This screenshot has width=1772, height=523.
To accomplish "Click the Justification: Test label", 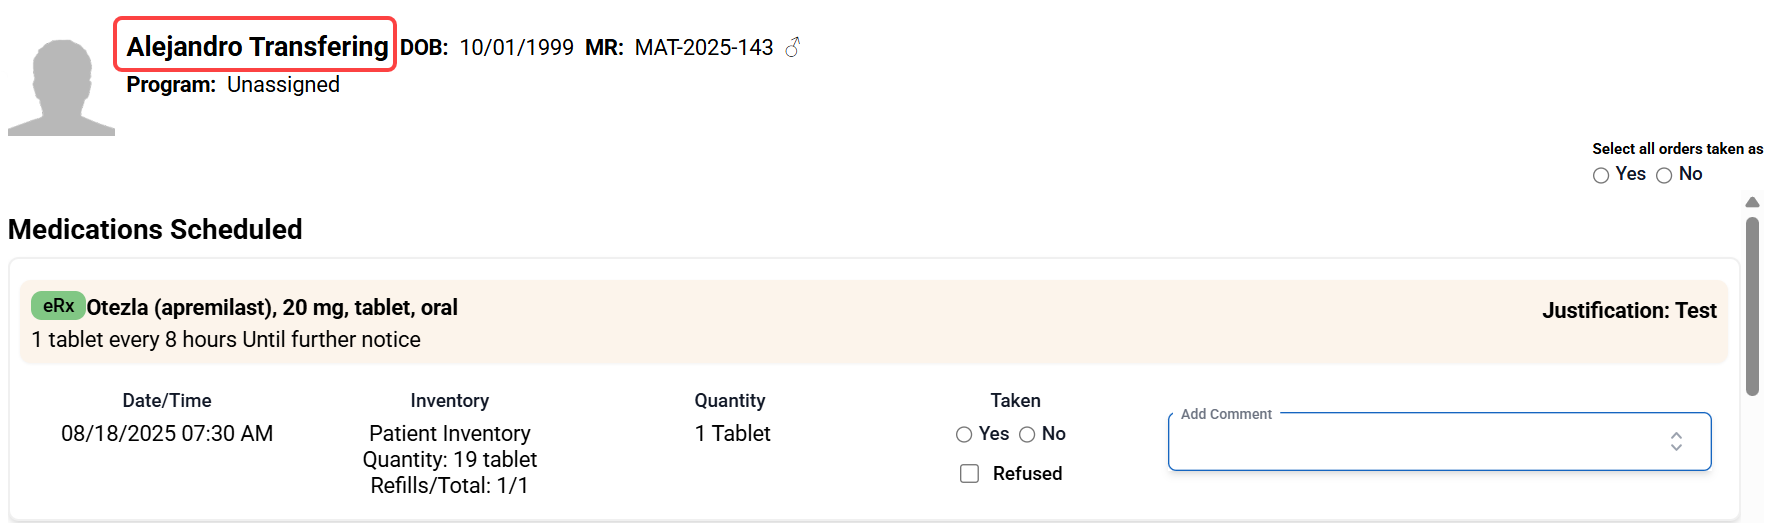I will [1628, 310].
